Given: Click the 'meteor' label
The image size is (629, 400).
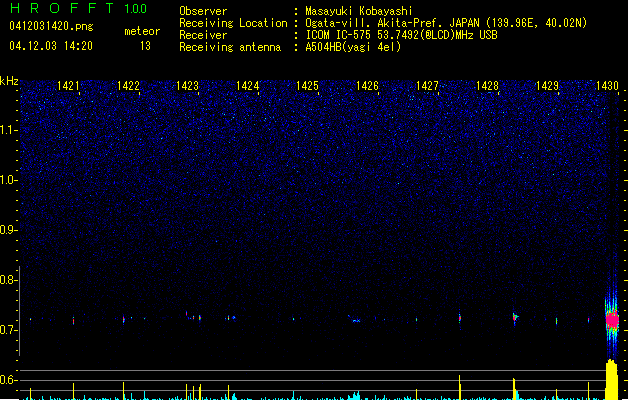Looking at the screenshot, I should point(142,31).
